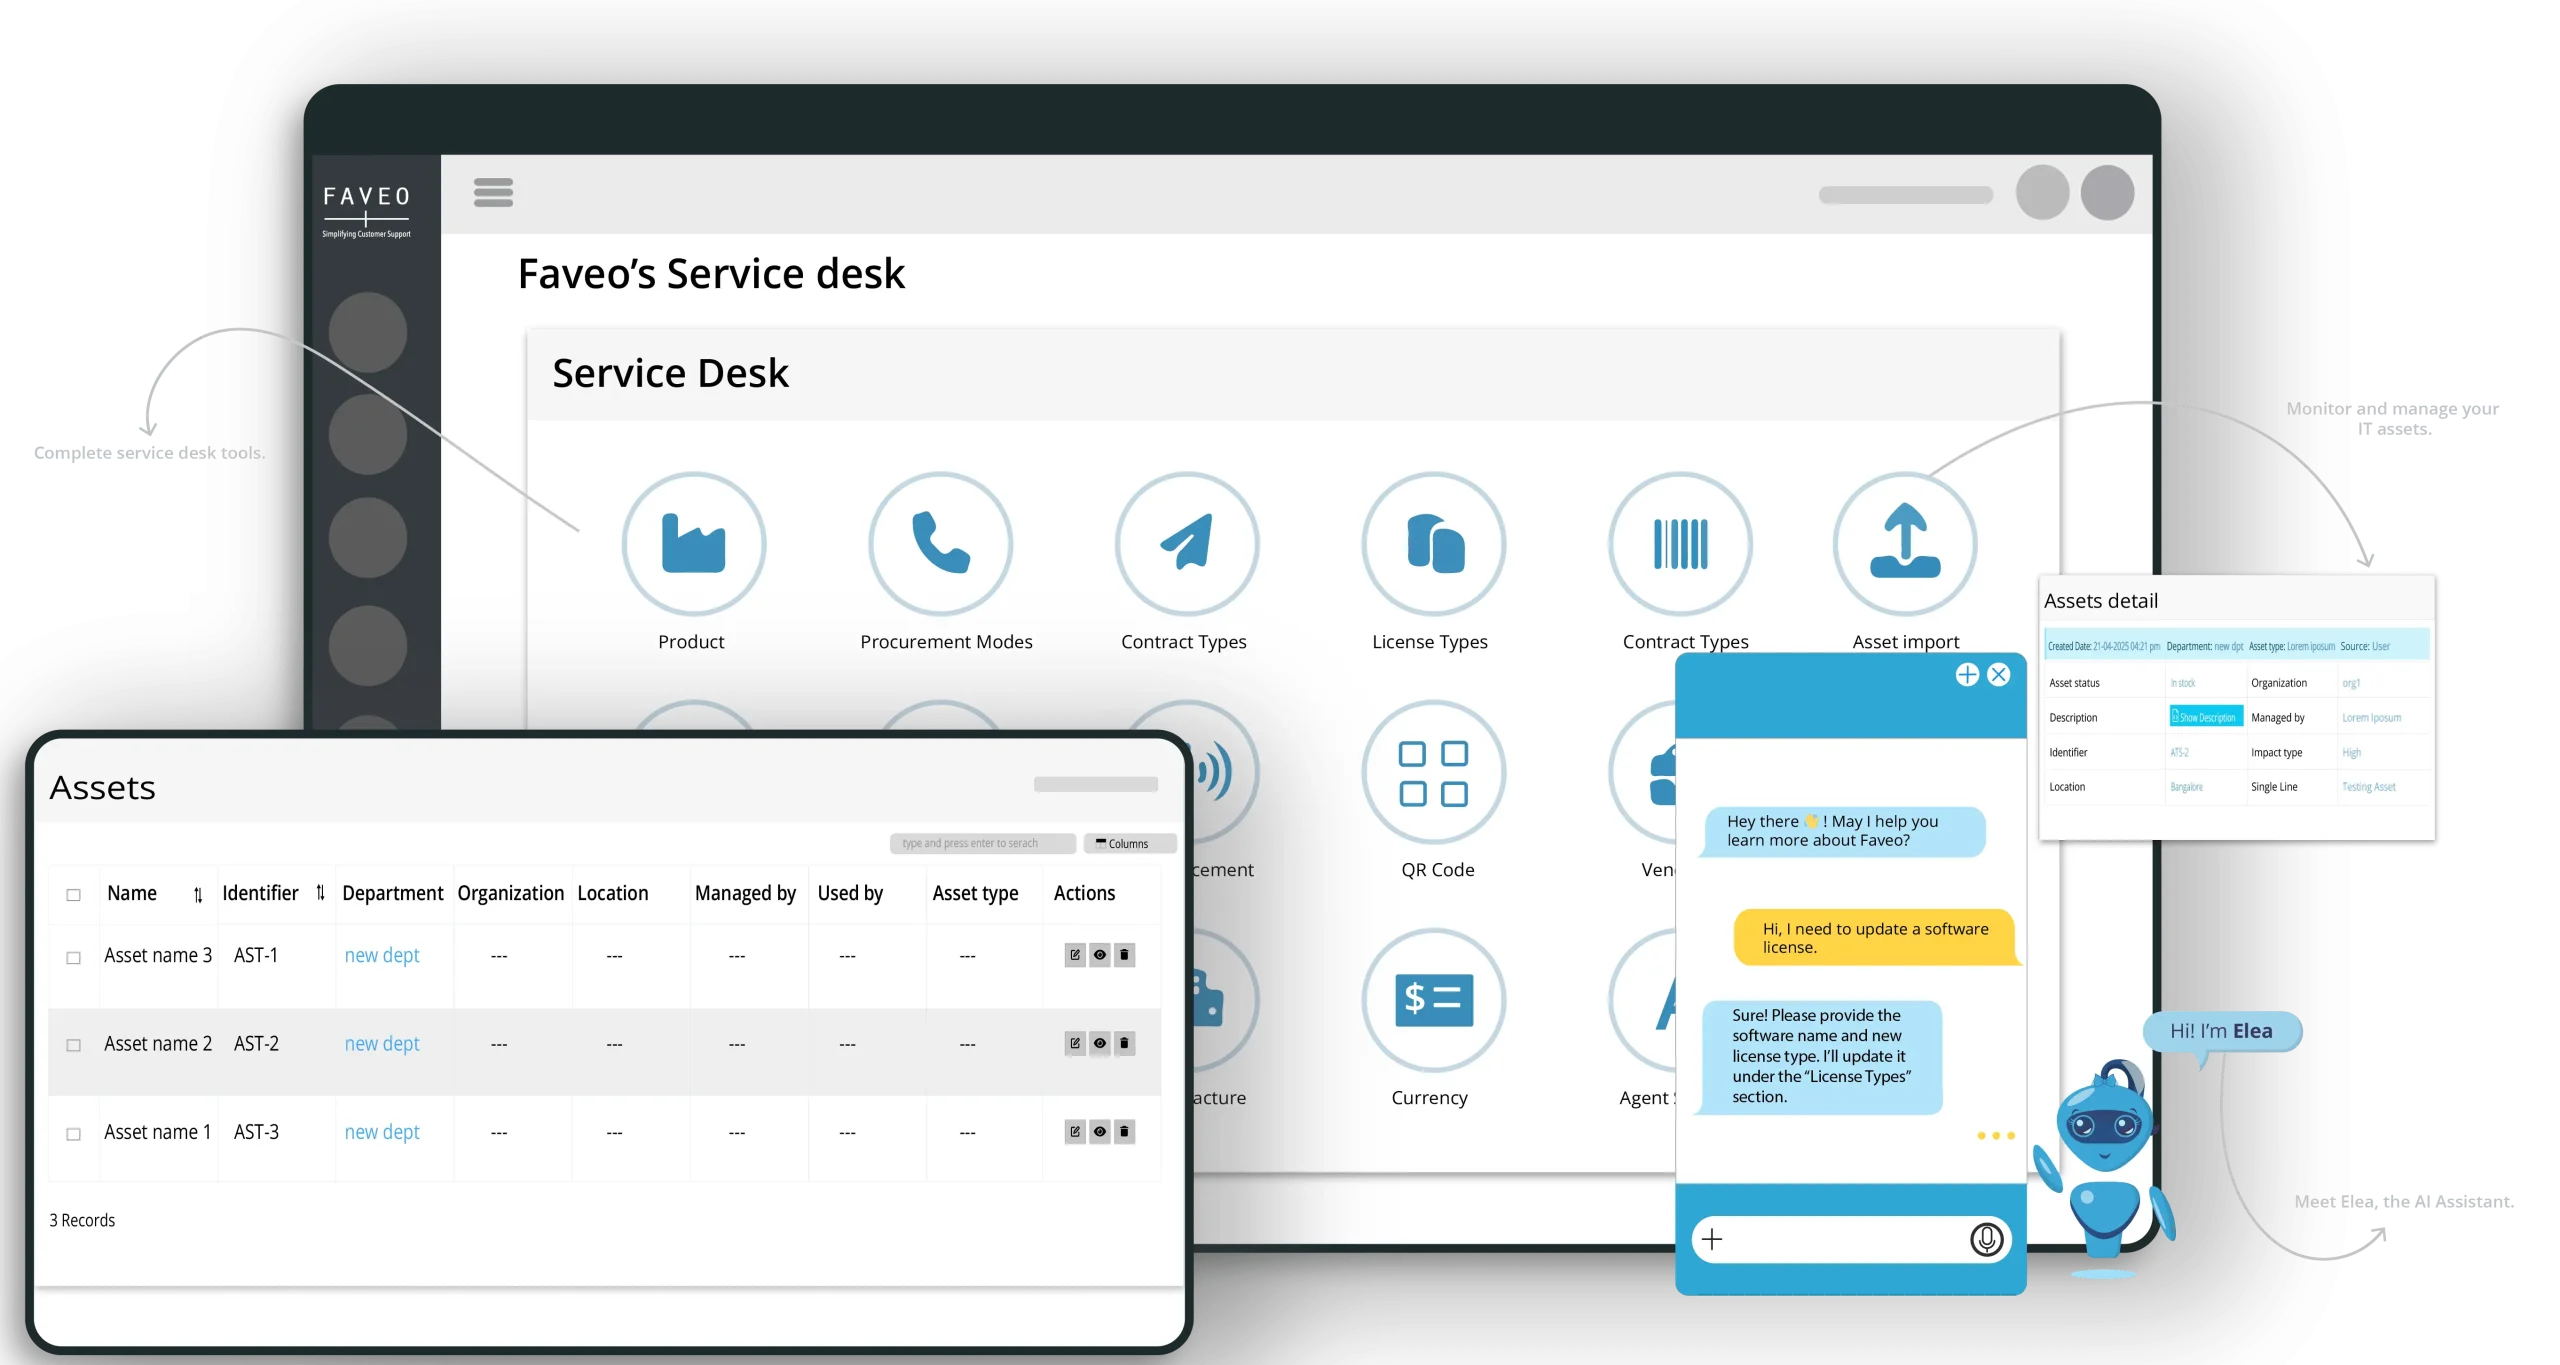The width and height of the screenshot is (2560, 1365).
Task: View Asset name 2 with eye icon
Action: click(x=1099, y=1043)
